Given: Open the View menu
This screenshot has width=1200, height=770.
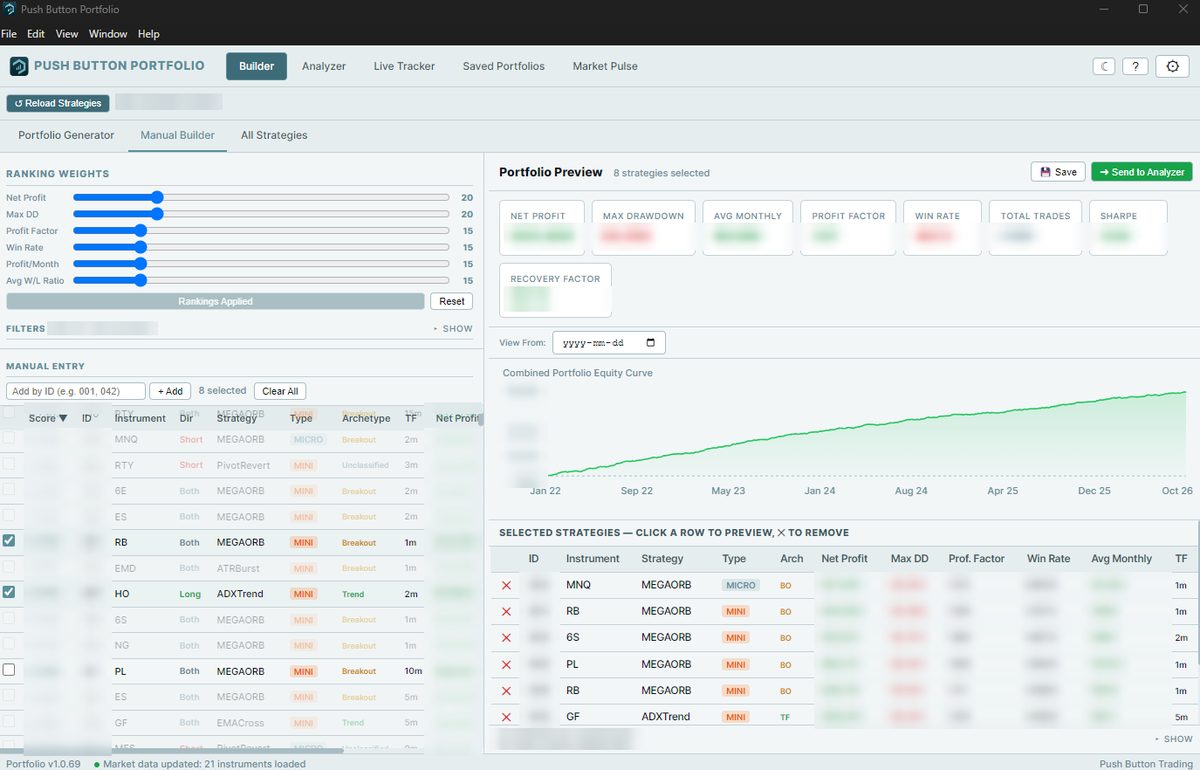Looking at the screenshot, I should (67, 34).
